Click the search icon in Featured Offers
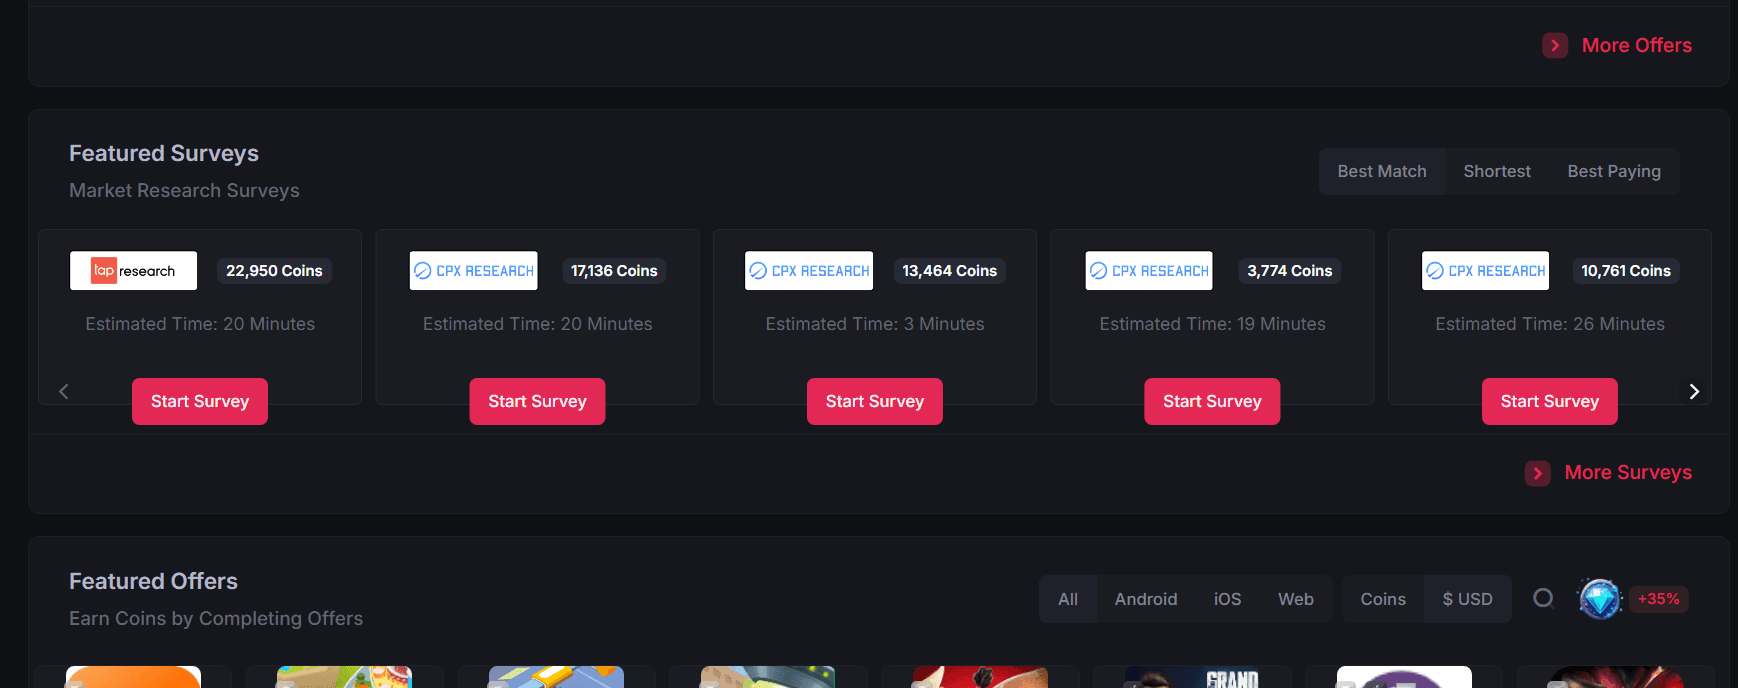The height and width of the screenshot is (688, 1738). [x=1544, y=598]
